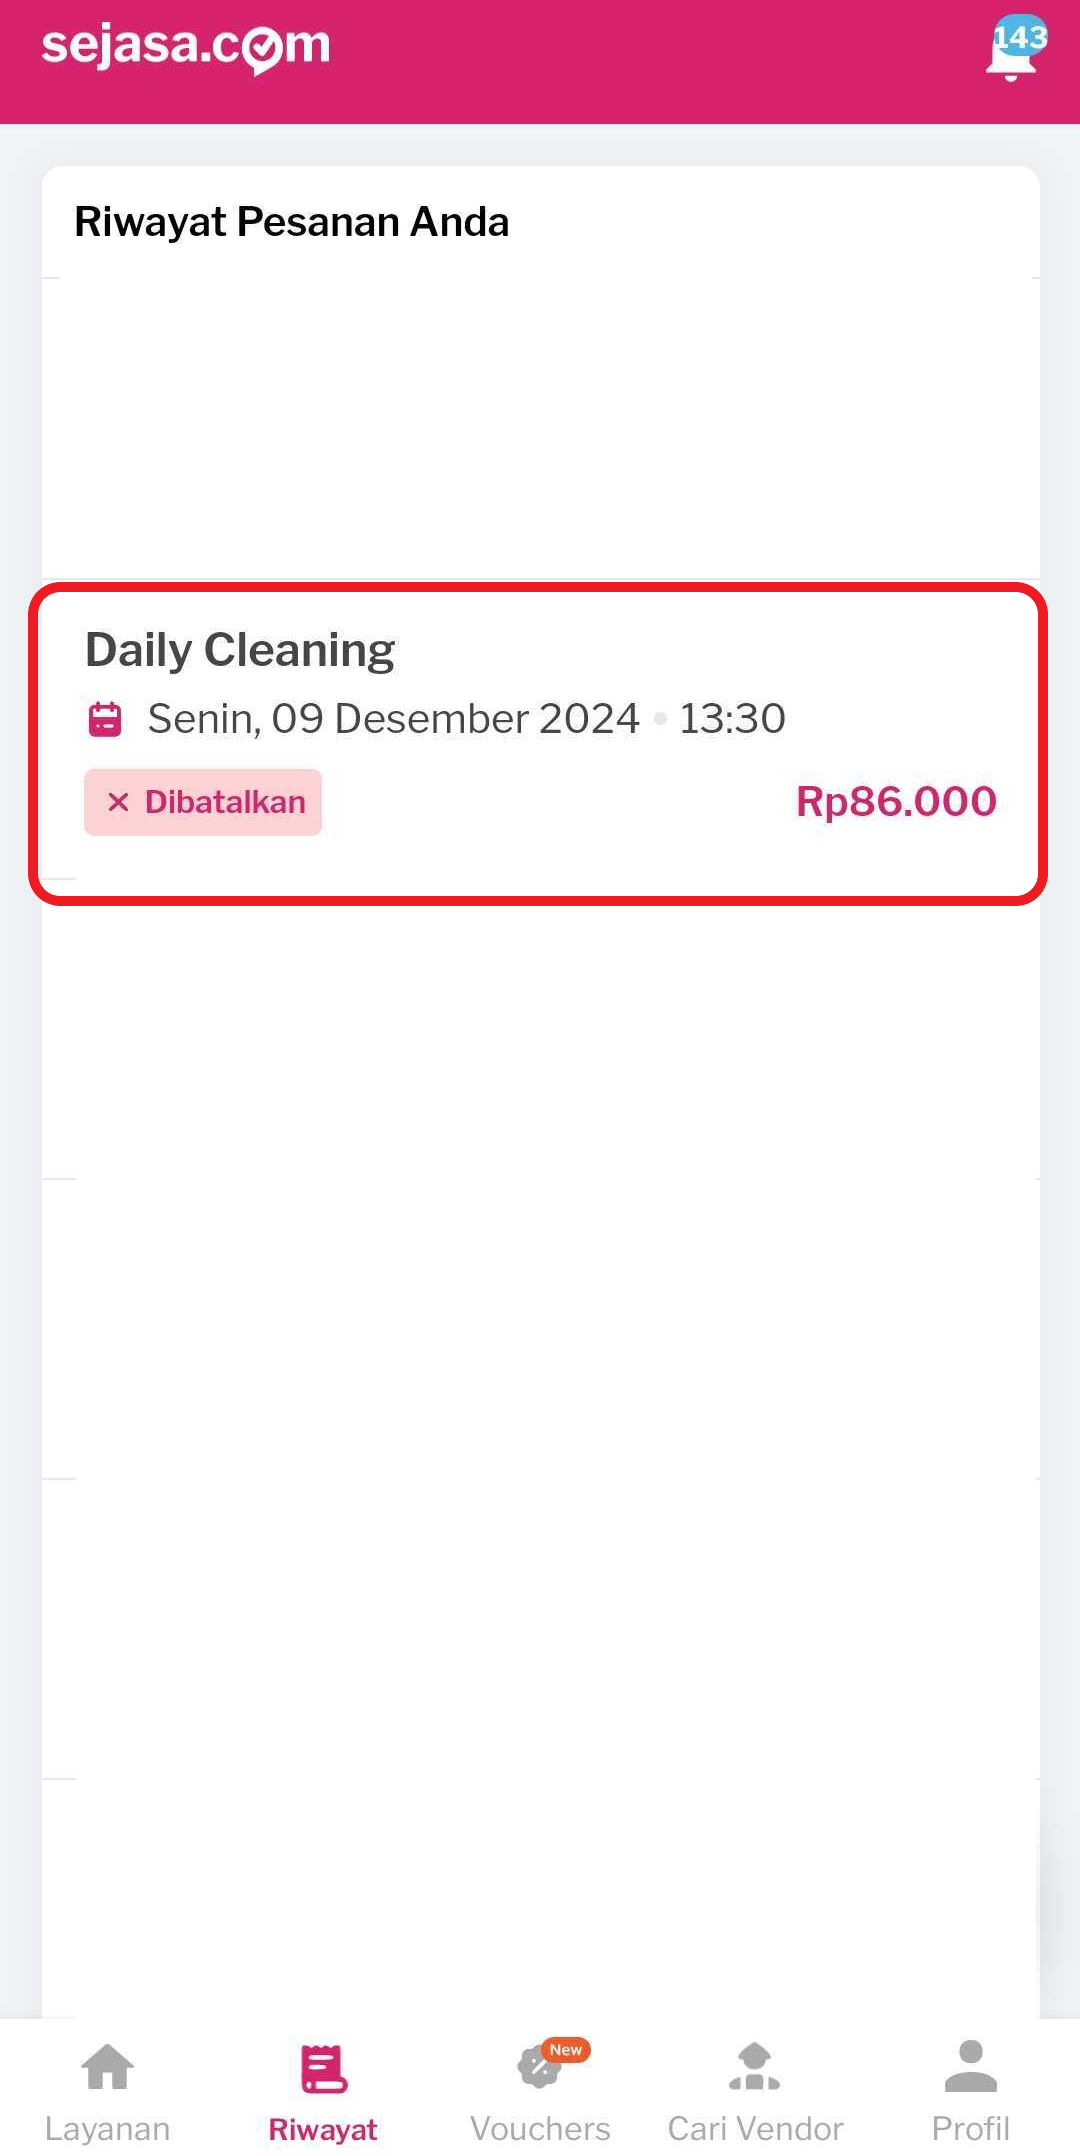Tap the 143 notification count badge
Viewport: 1080px width, 2156px height.
point(1021,38)
